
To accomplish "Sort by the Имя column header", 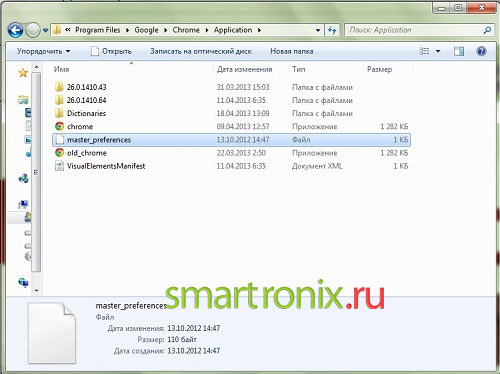I will [x=132, y=69].
